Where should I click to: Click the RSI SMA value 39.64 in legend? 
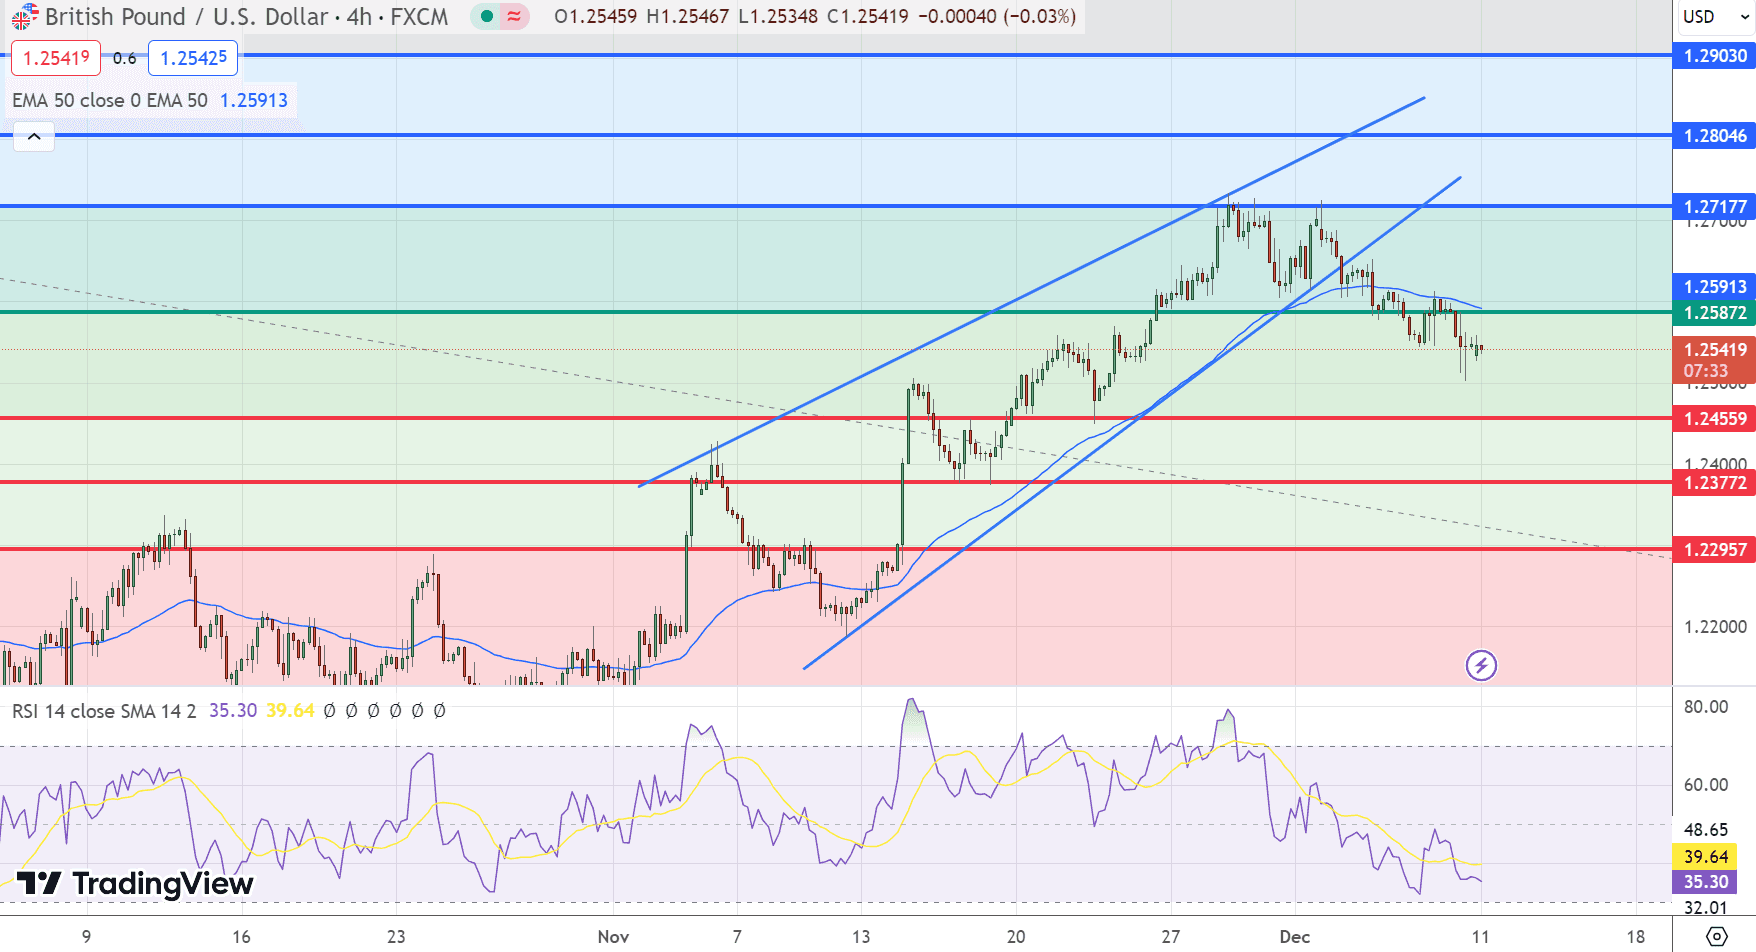(x=290, y=711)
